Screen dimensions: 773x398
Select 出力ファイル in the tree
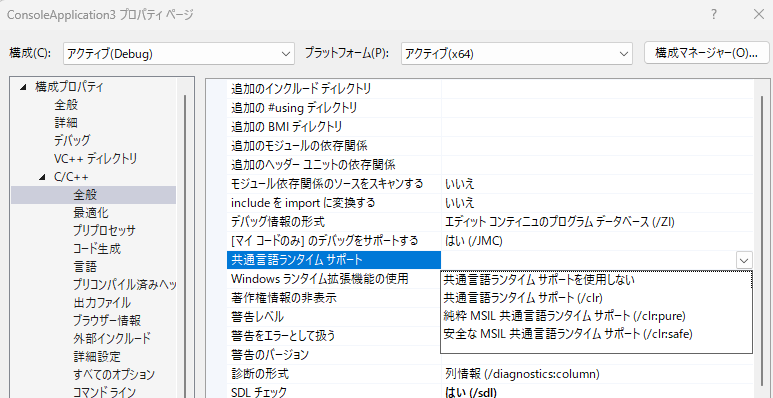(x=102, y=302)
